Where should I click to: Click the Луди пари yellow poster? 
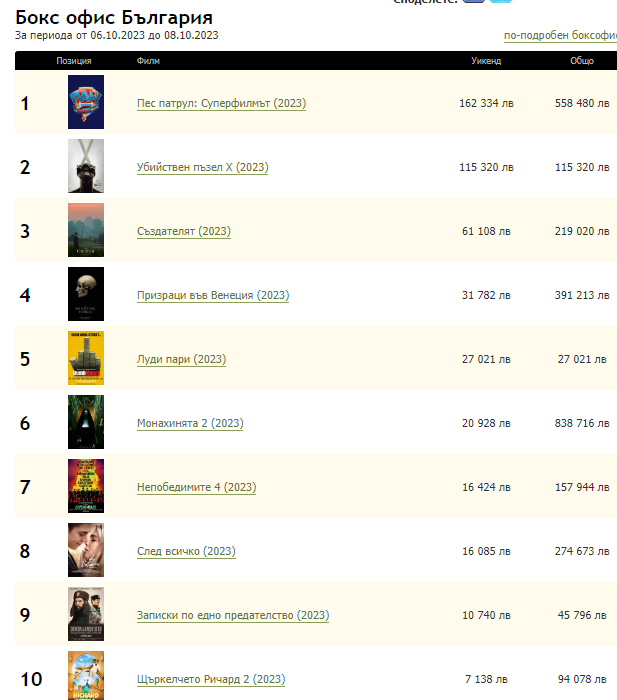[x=85, y=358]
